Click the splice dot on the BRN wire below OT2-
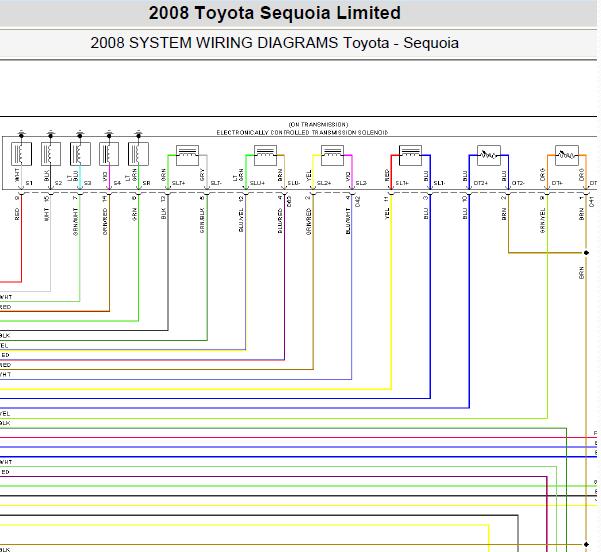Screen dimensions: 601x552 (x=586, y=253)
